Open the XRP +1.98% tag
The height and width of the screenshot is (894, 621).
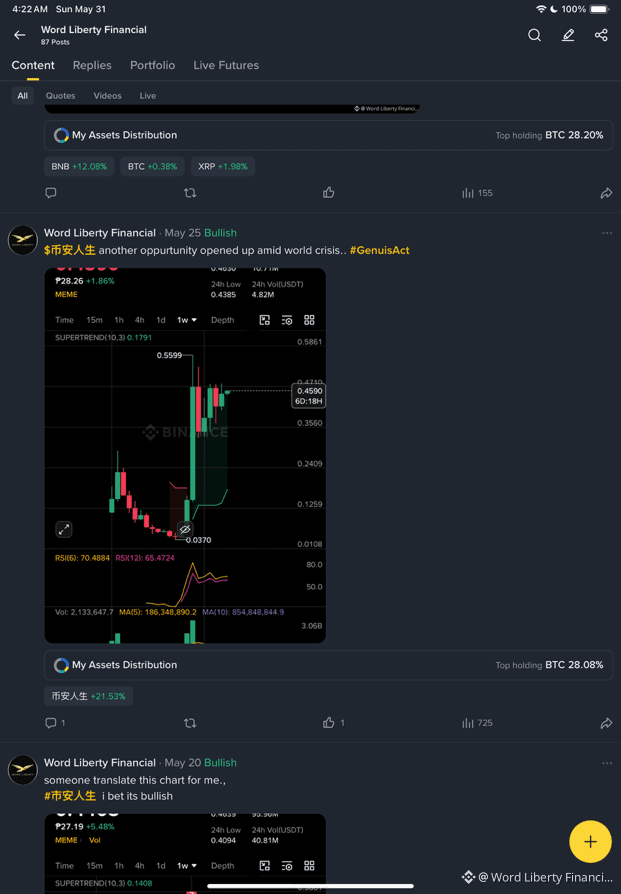tap(222, 166)
